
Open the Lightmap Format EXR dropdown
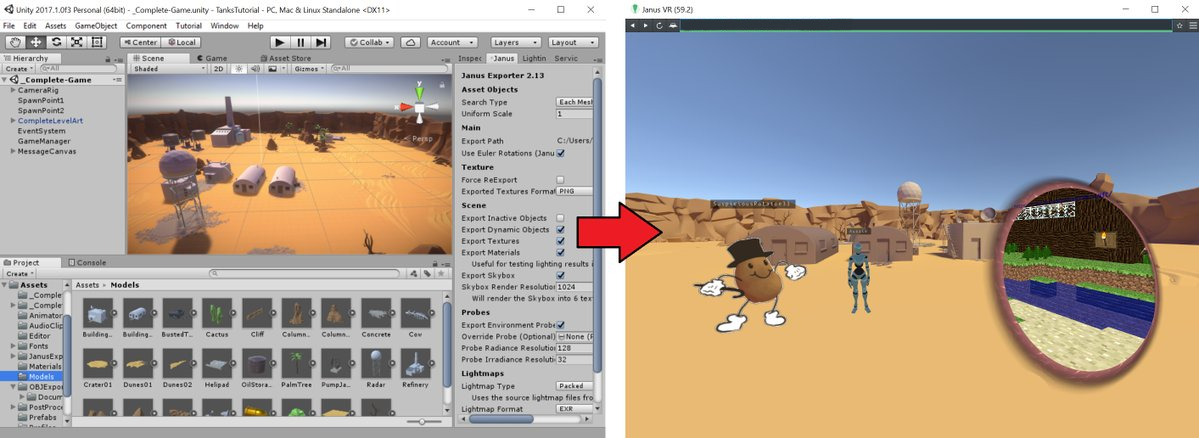pyautogui.click(x=574, y=409)
